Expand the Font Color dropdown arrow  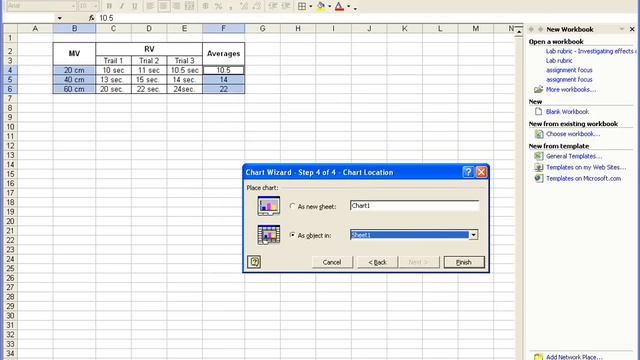pos(348,6)
